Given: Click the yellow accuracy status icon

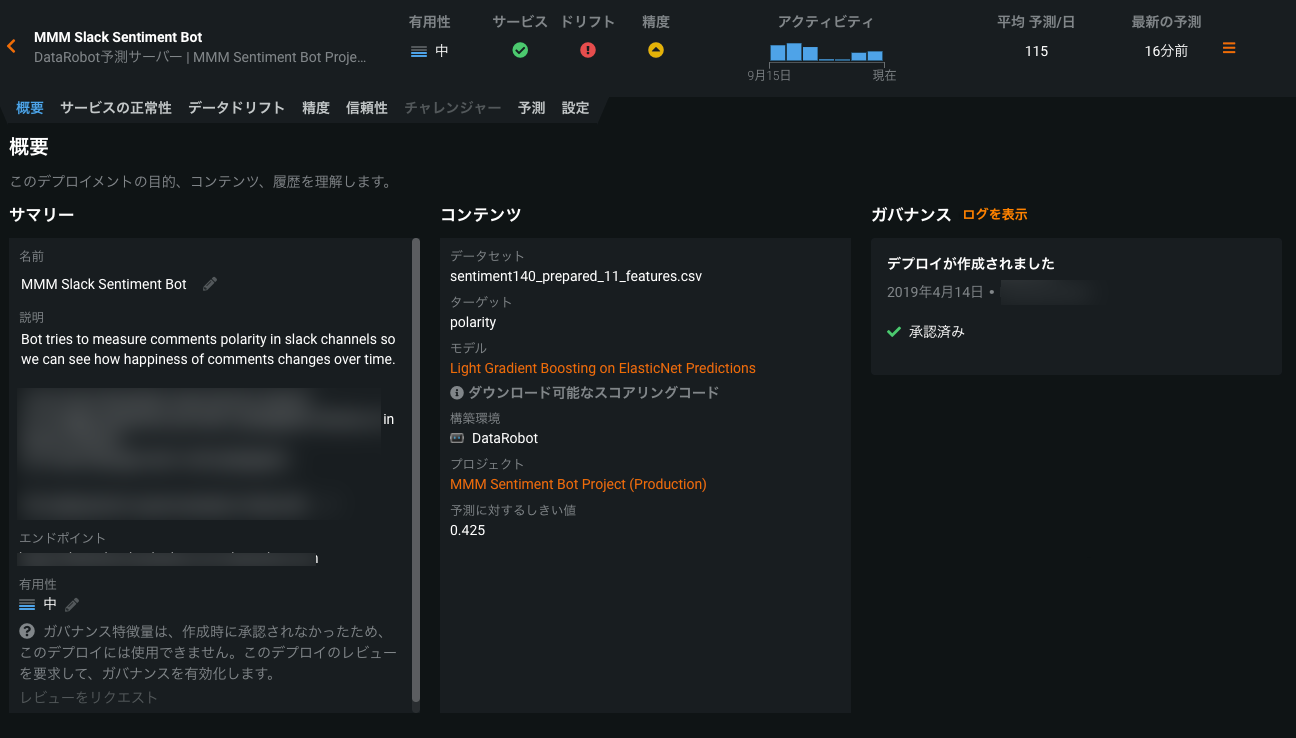Looking at the screenshot, I should pos(656,50).
